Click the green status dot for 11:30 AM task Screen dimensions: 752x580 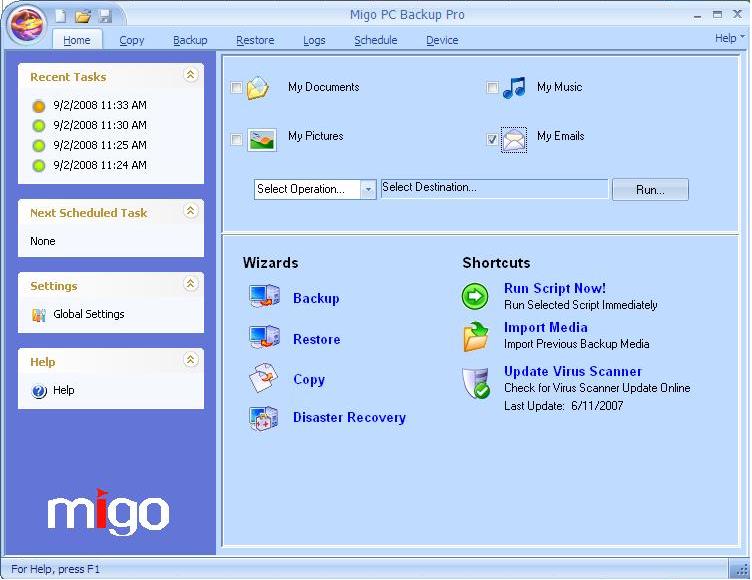point(39,126)
